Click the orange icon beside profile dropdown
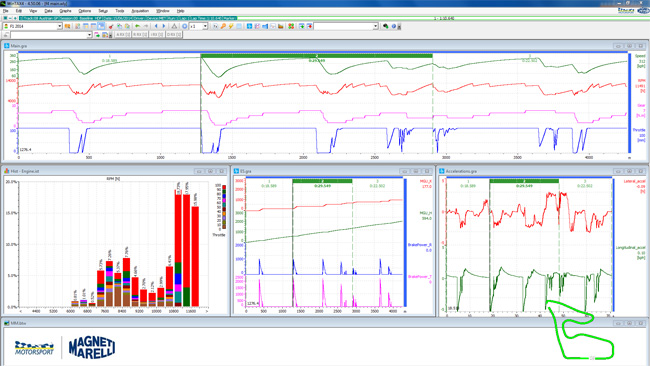The image size is (650, 366). [68, 26]
